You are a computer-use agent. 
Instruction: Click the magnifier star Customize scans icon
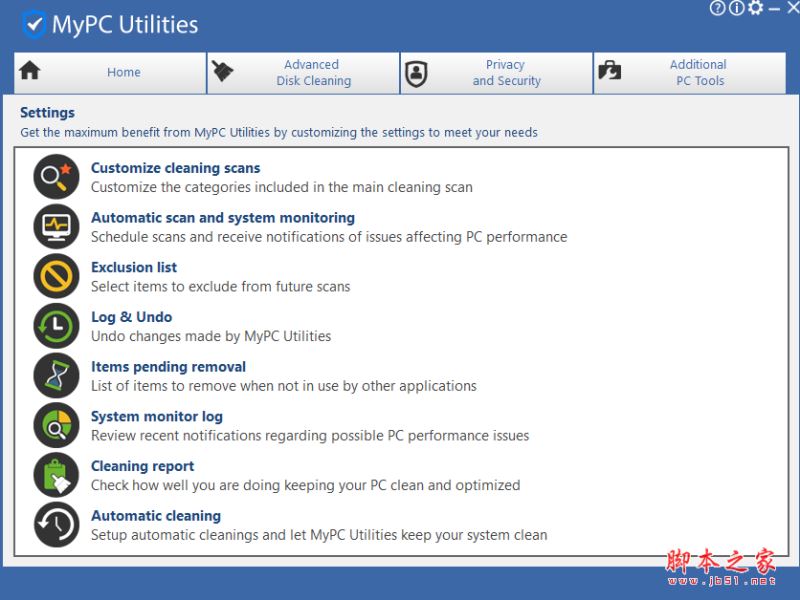(x=57, y=177)
